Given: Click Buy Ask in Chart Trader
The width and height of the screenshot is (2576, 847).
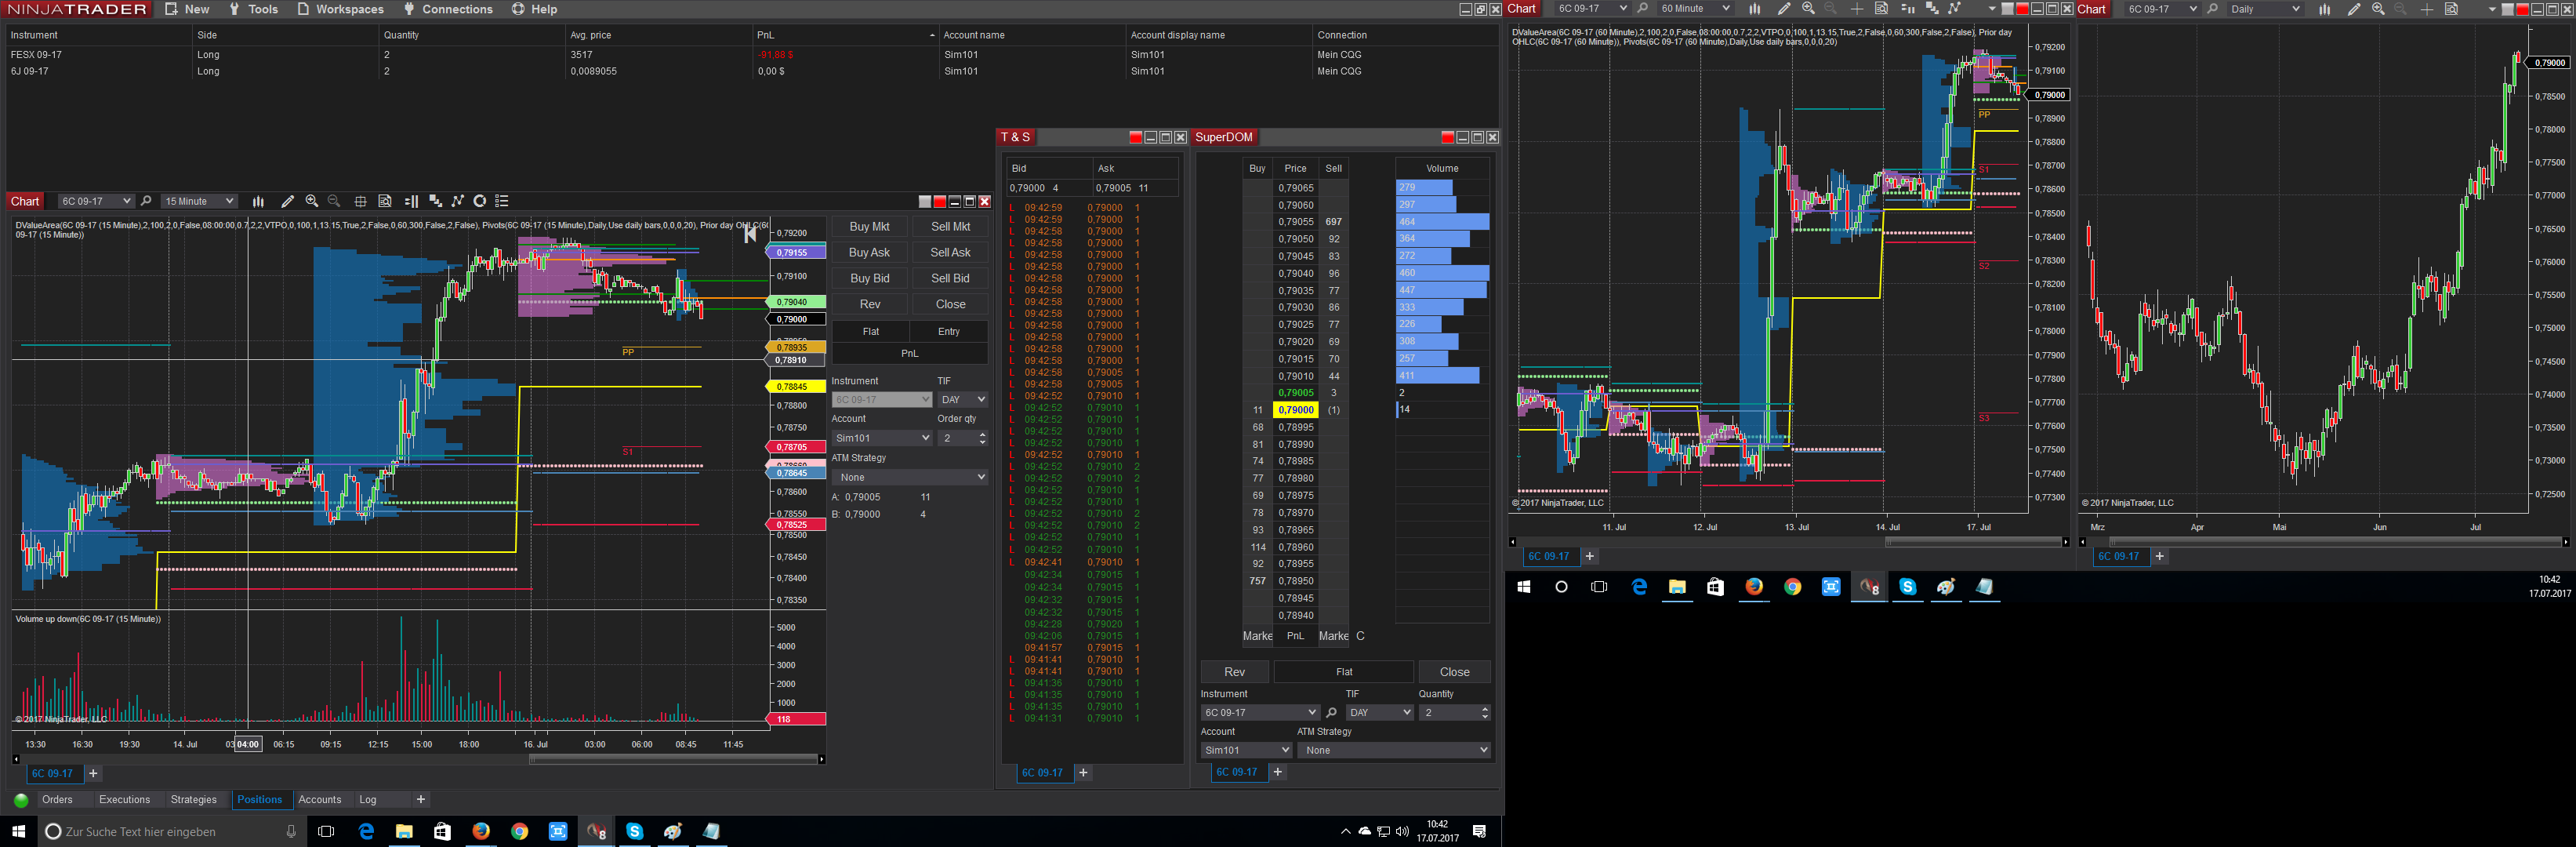Looking at the screenshot, I should coord(869,253).
